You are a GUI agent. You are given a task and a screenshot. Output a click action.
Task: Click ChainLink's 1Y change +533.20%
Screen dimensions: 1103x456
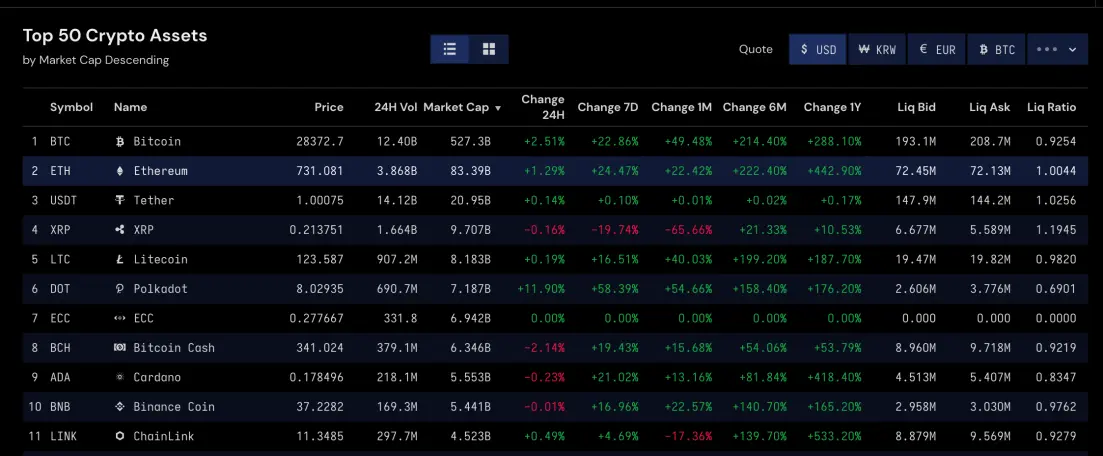[833, 437]
